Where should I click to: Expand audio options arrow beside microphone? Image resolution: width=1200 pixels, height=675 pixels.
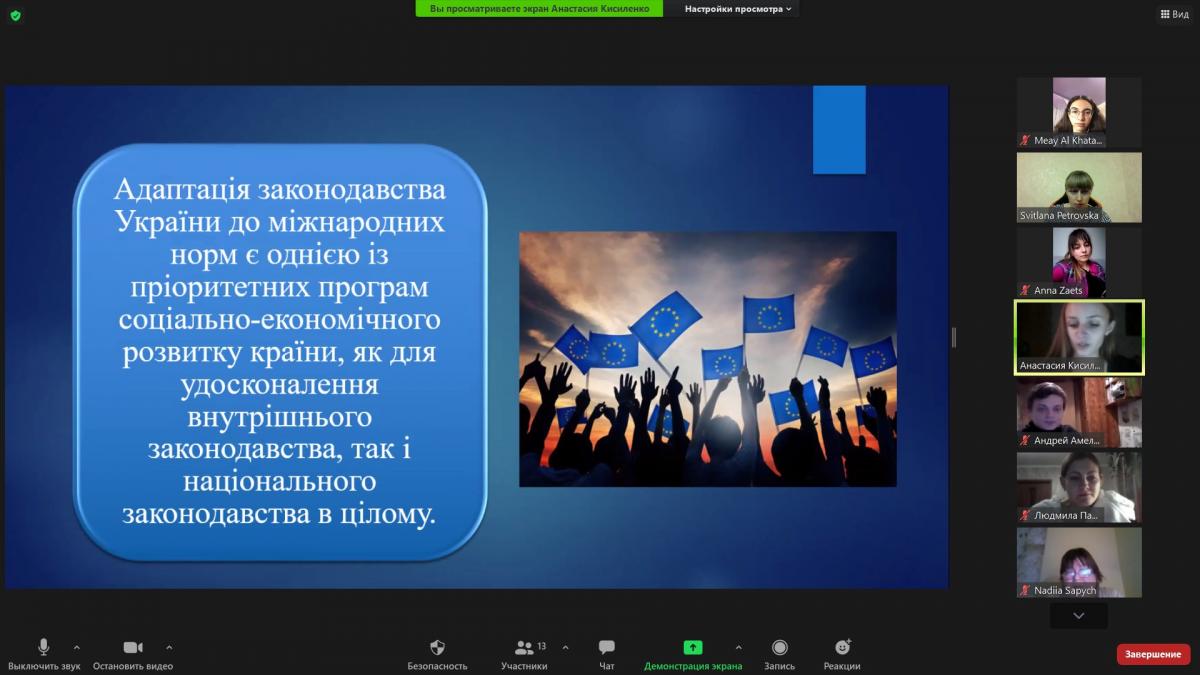77,647
